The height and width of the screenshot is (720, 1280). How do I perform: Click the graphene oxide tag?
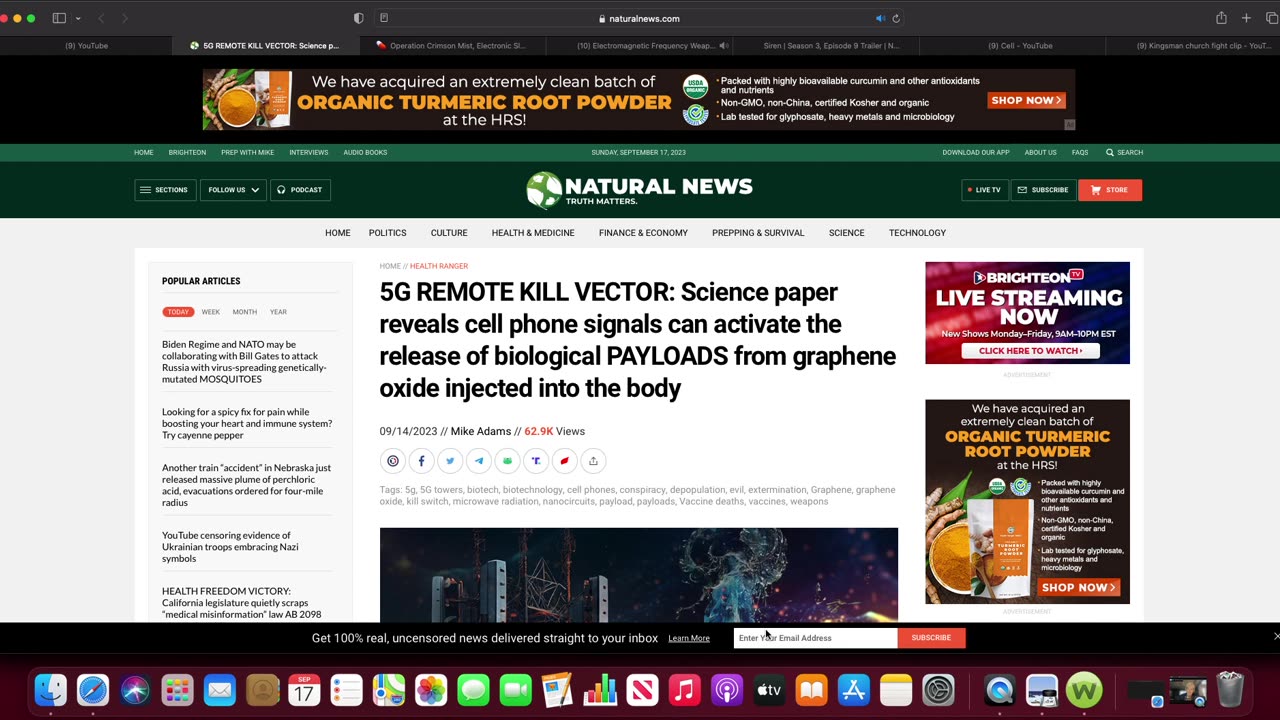[x=637, y=495]
